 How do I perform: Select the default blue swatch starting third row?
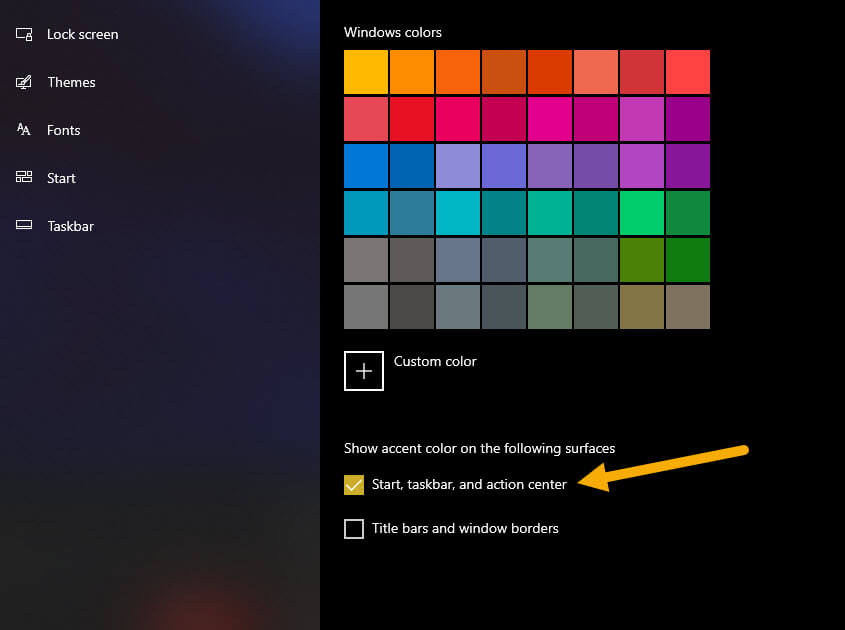[366, 166]
